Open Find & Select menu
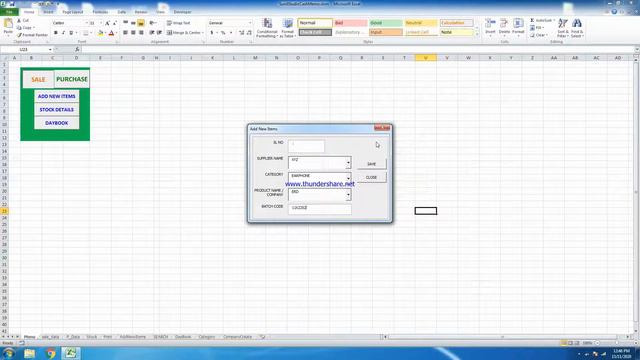640x360 pixels. click(x=577, y=28)
